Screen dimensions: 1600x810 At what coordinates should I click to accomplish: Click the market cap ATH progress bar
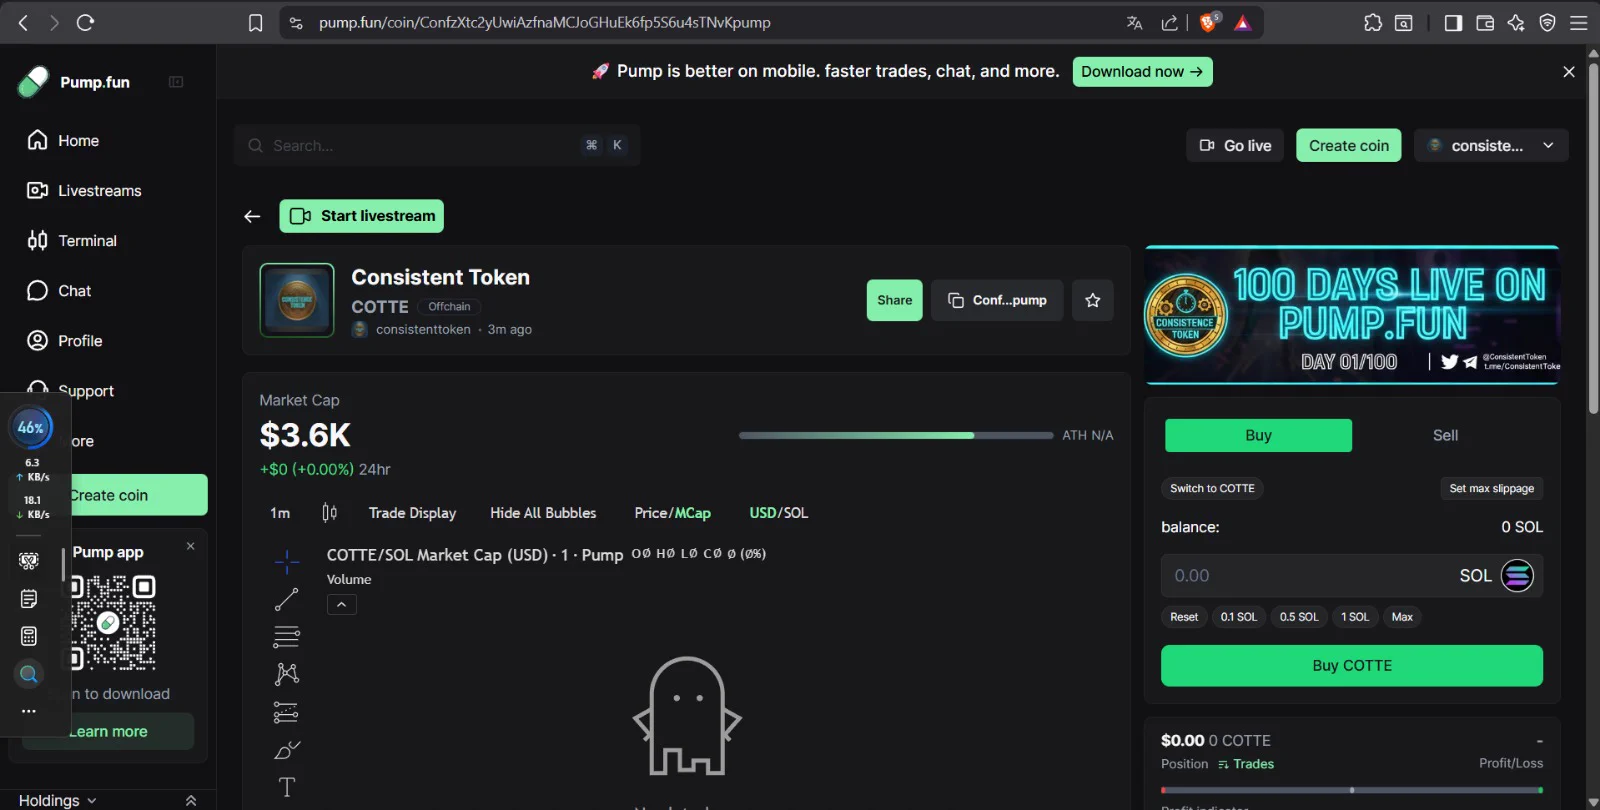point(896,435)
